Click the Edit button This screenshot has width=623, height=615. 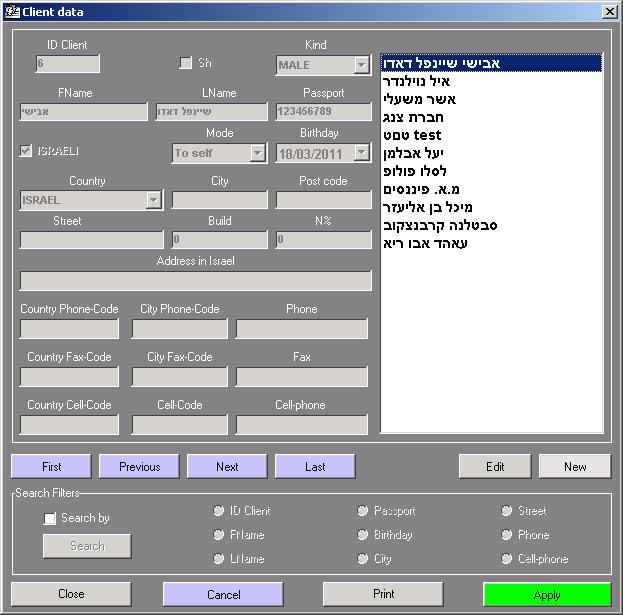(495, 467)
